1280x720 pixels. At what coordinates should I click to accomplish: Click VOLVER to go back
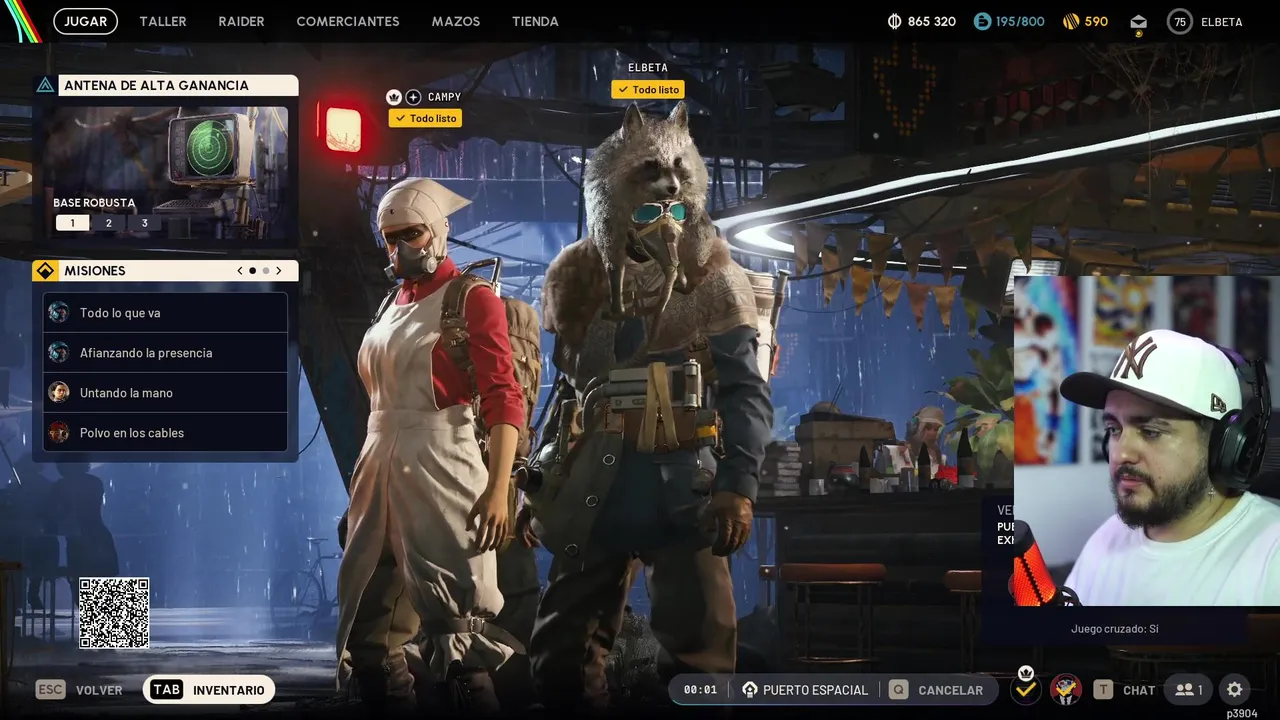coord(99,690)
